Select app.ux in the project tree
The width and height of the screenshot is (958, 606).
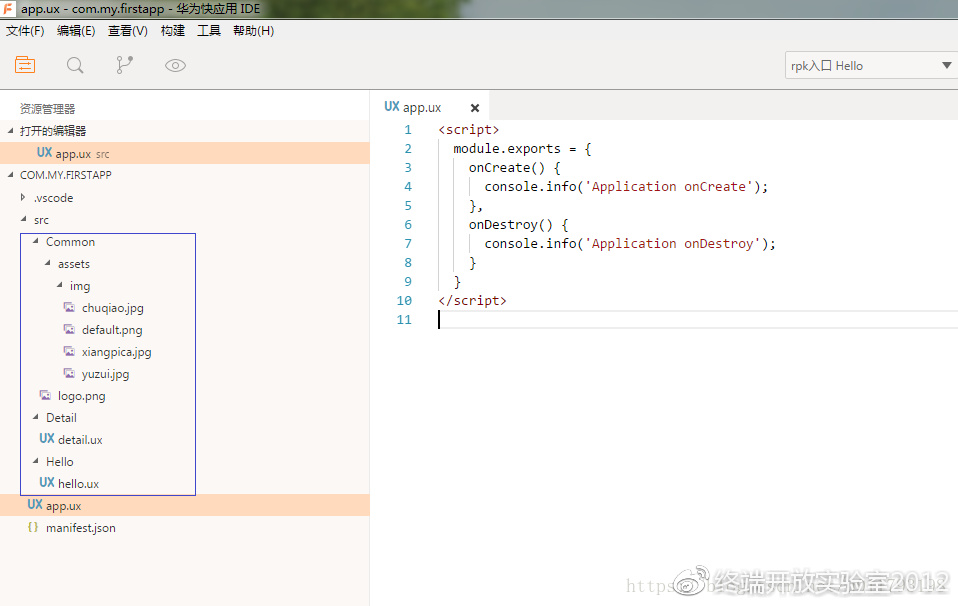pos(185,505)
